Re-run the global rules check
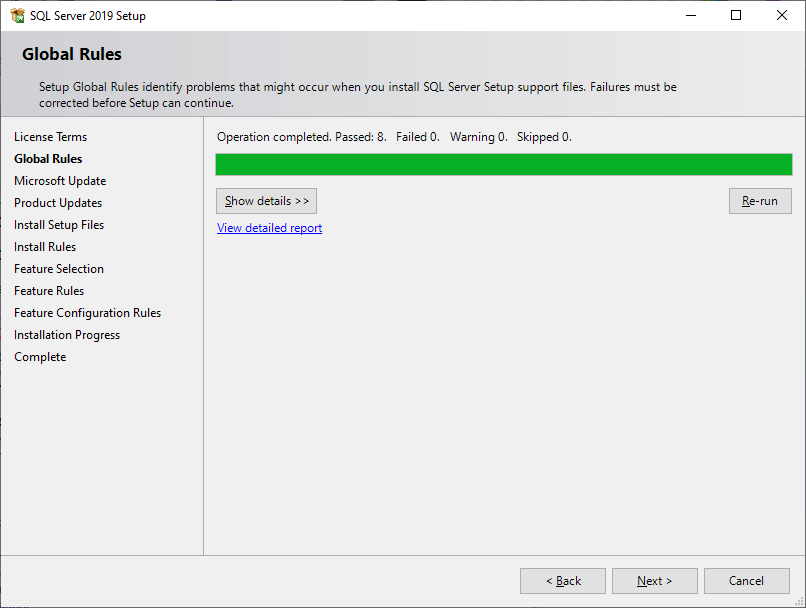The width and height of the screenshot is (806, 608). (759, 200)
